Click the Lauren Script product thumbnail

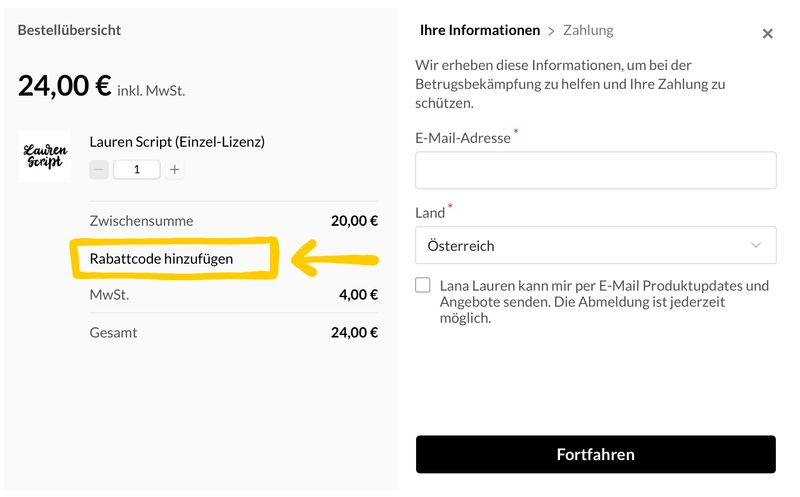pos(44,156)
